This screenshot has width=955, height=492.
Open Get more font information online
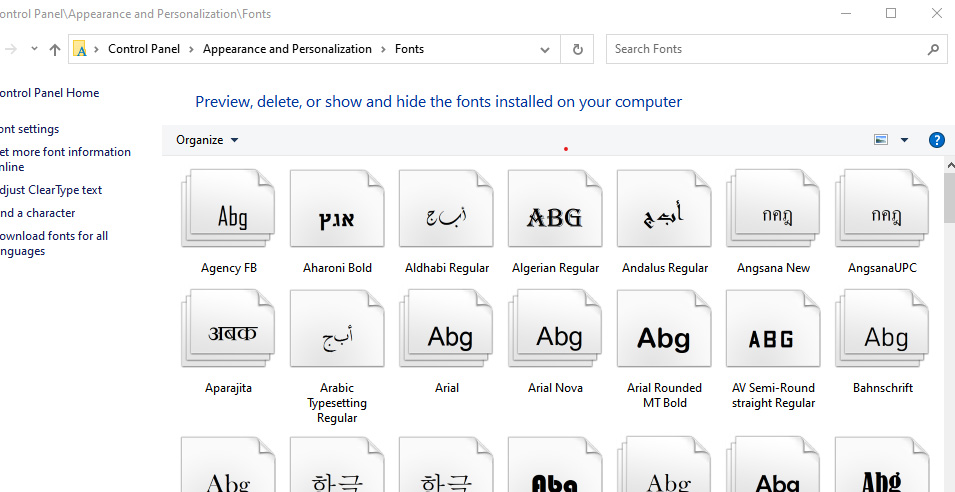[x=65, y=159]
